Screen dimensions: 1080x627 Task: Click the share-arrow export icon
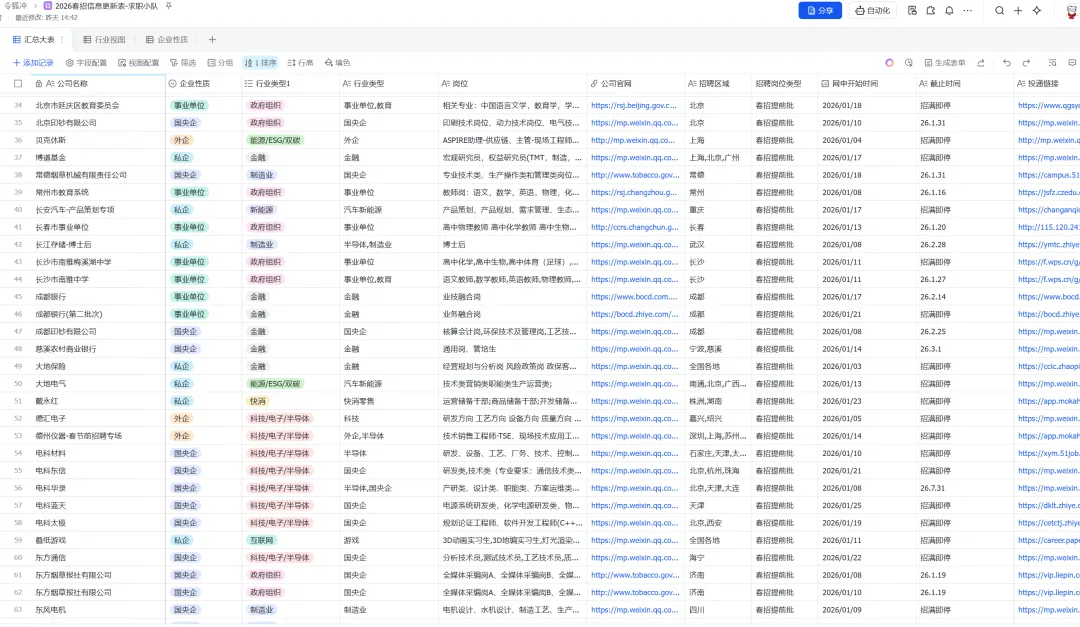click(x=981, y=63)
